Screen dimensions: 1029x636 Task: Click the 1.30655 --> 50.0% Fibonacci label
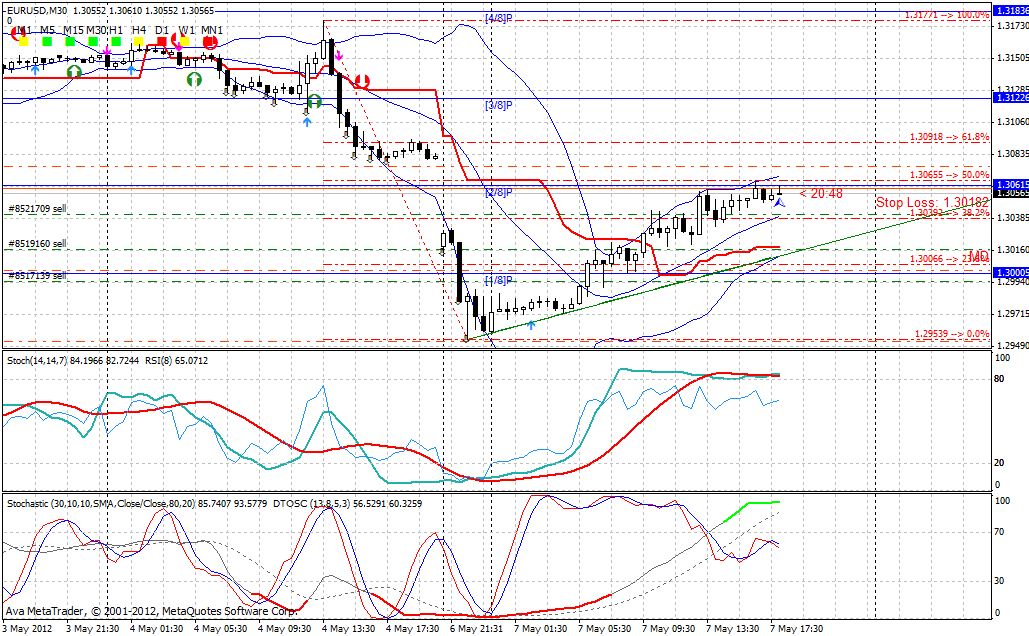pyautogui.click(x=949, y=175)
